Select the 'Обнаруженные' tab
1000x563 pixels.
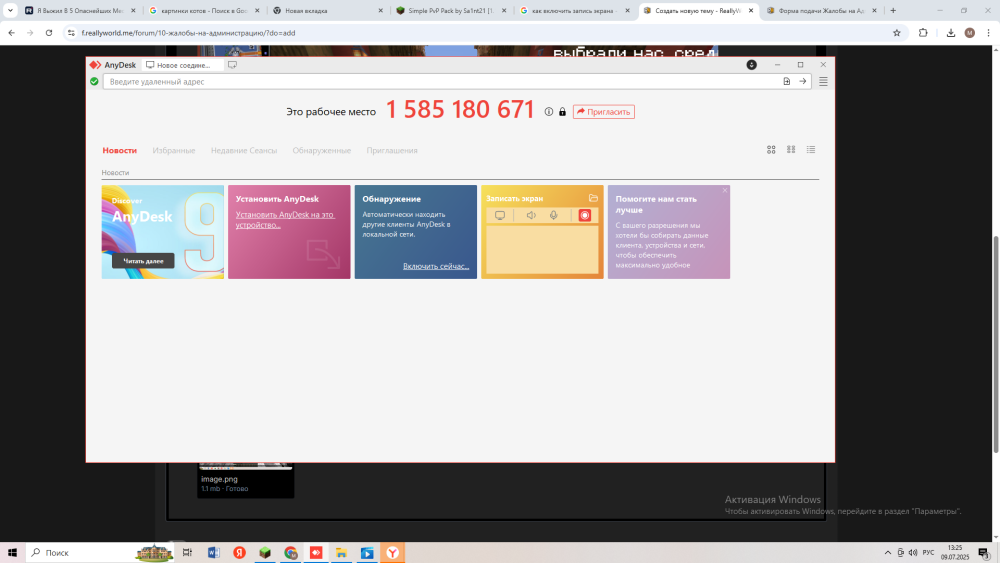(321, 150)
